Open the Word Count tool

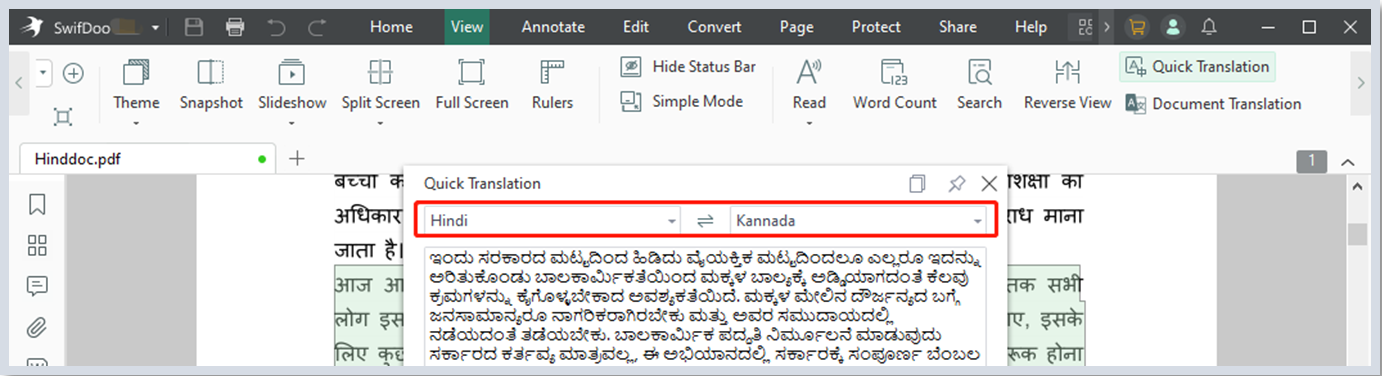tap(895, 84)
